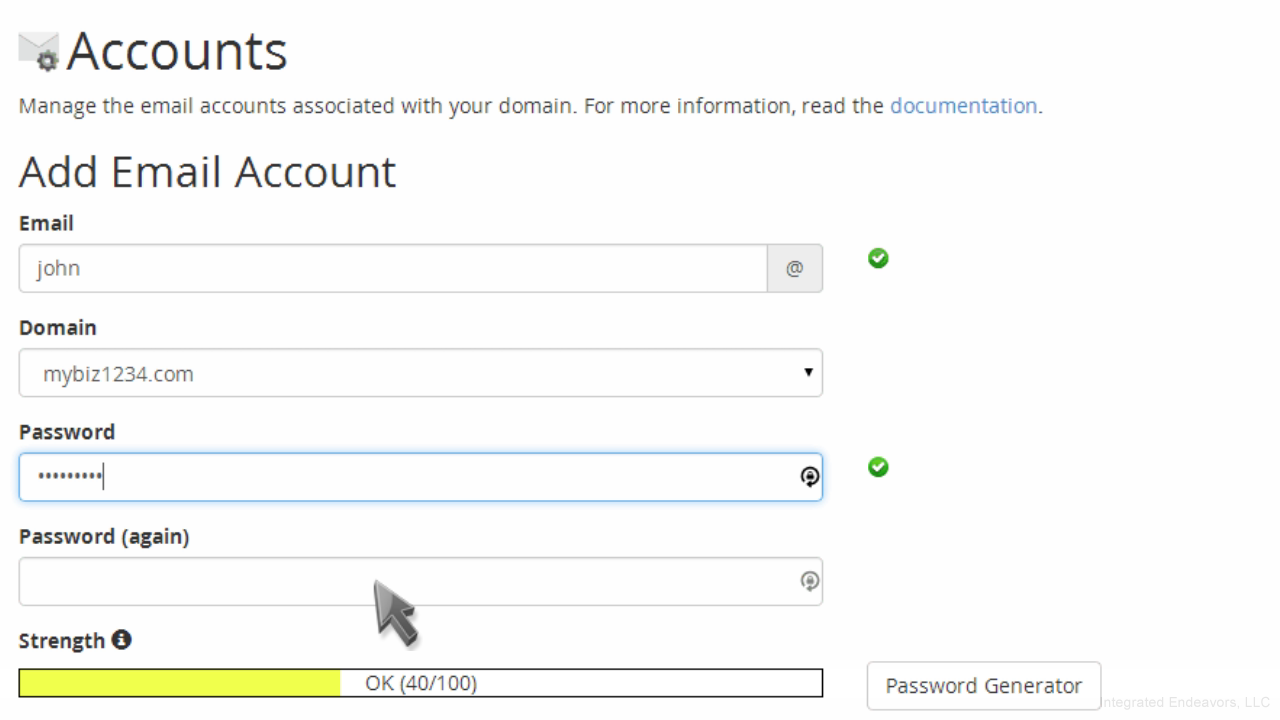Viewport: 1280px width, 720px height.
Task: Click into the Password (again) field
Action: [400, 581]
